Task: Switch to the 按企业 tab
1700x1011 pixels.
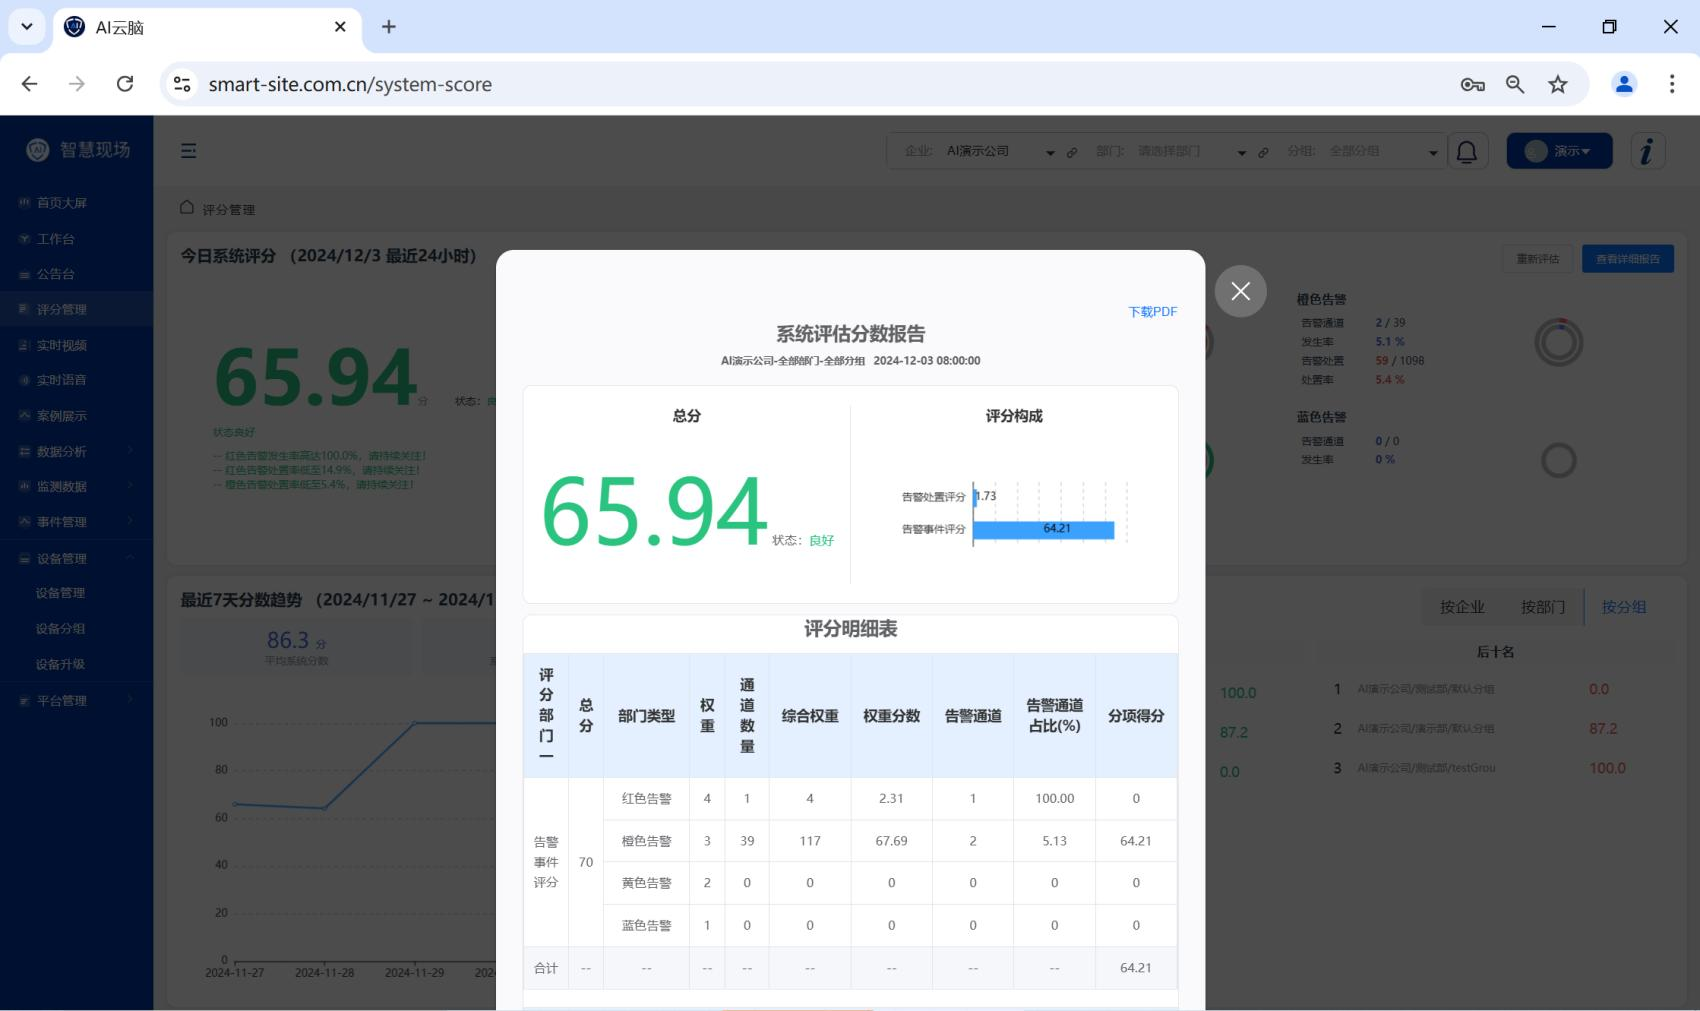Action: pyautogui.click(x=1462, y=607)
